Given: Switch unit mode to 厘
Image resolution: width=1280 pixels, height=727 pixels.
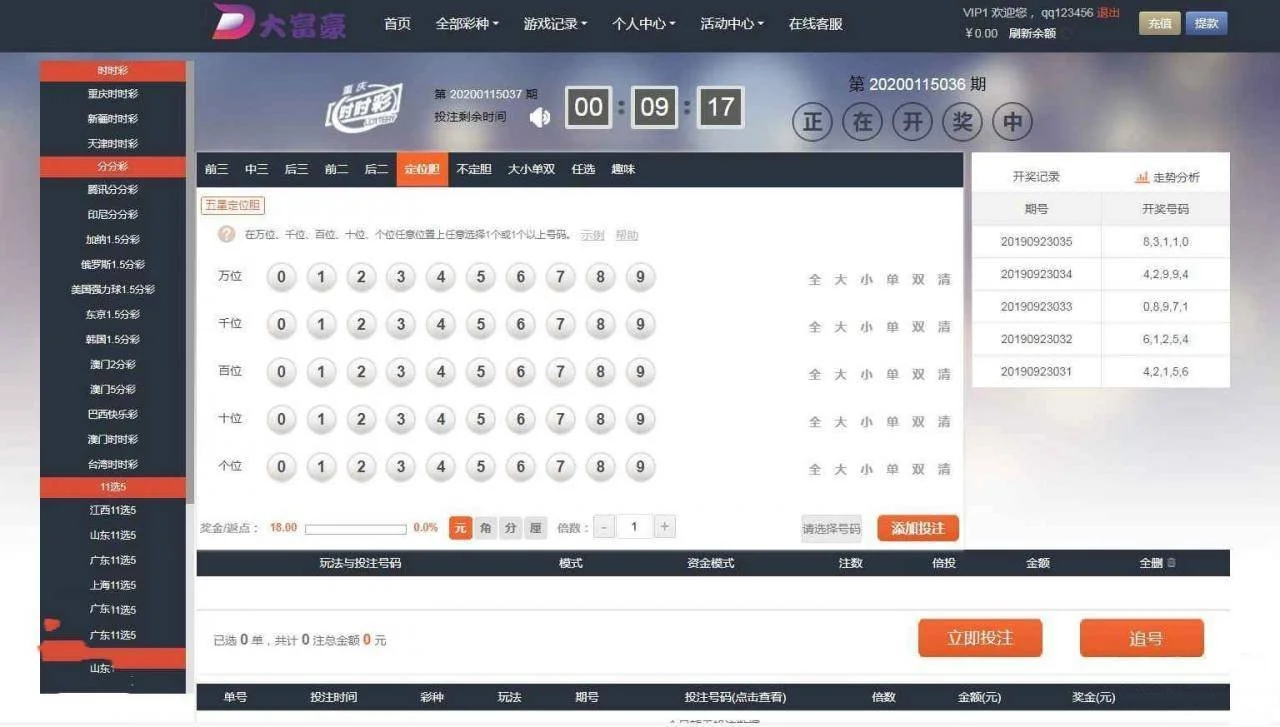Looking at the screenshot, I should [535, 528].
